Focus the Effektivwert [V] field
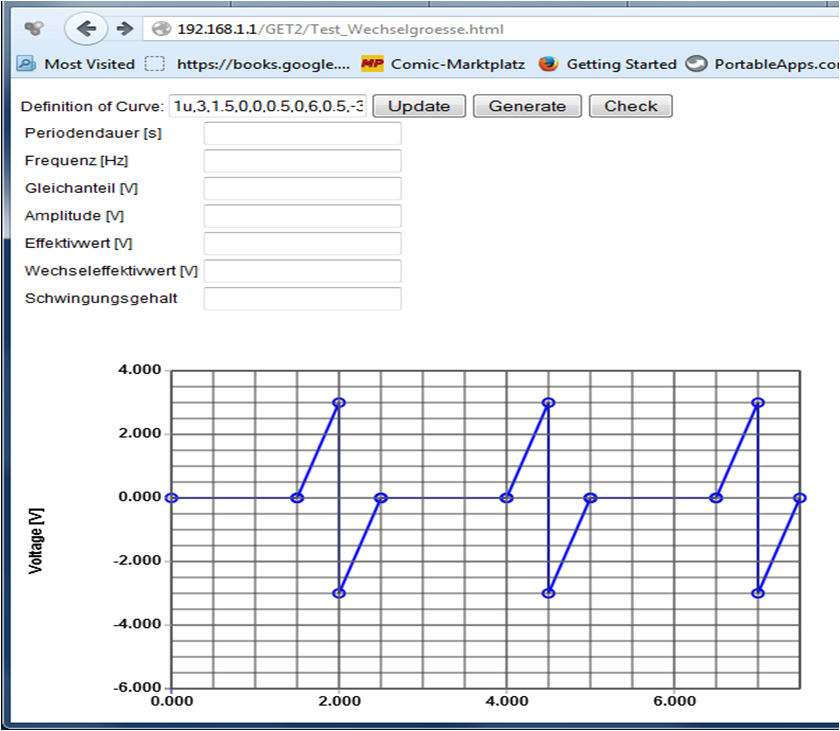The height and width of the screenshot is (731, 840). (302, 244)
